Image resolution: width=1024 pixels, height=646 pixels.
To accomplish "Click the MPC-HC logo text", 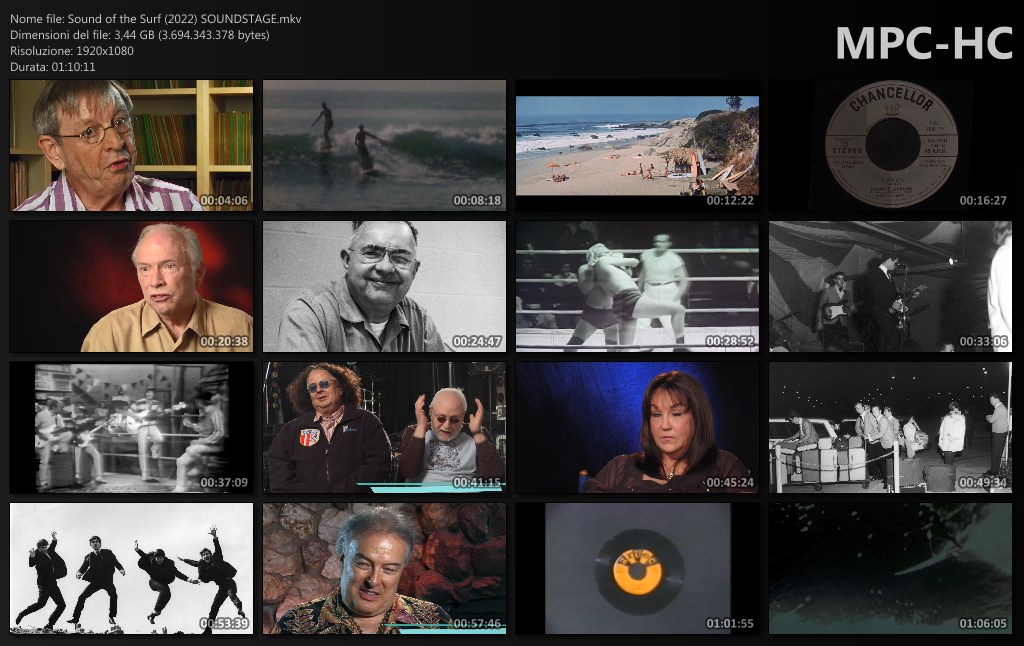I will coord(923,43).
